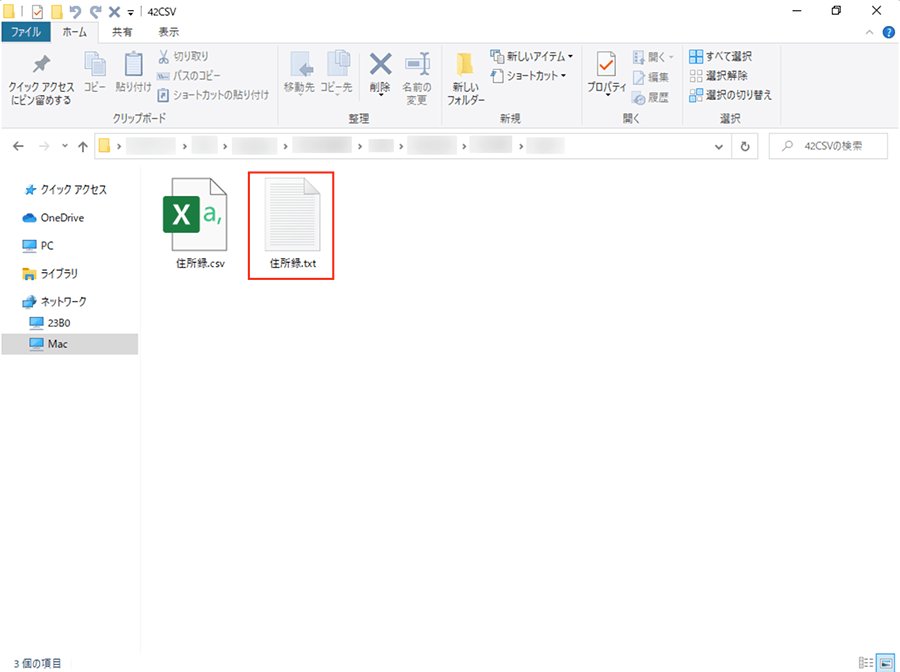Screen dimensions: 900x672
Task: Switch to Share (共有) tab
Action: click(x=122, y=32)
